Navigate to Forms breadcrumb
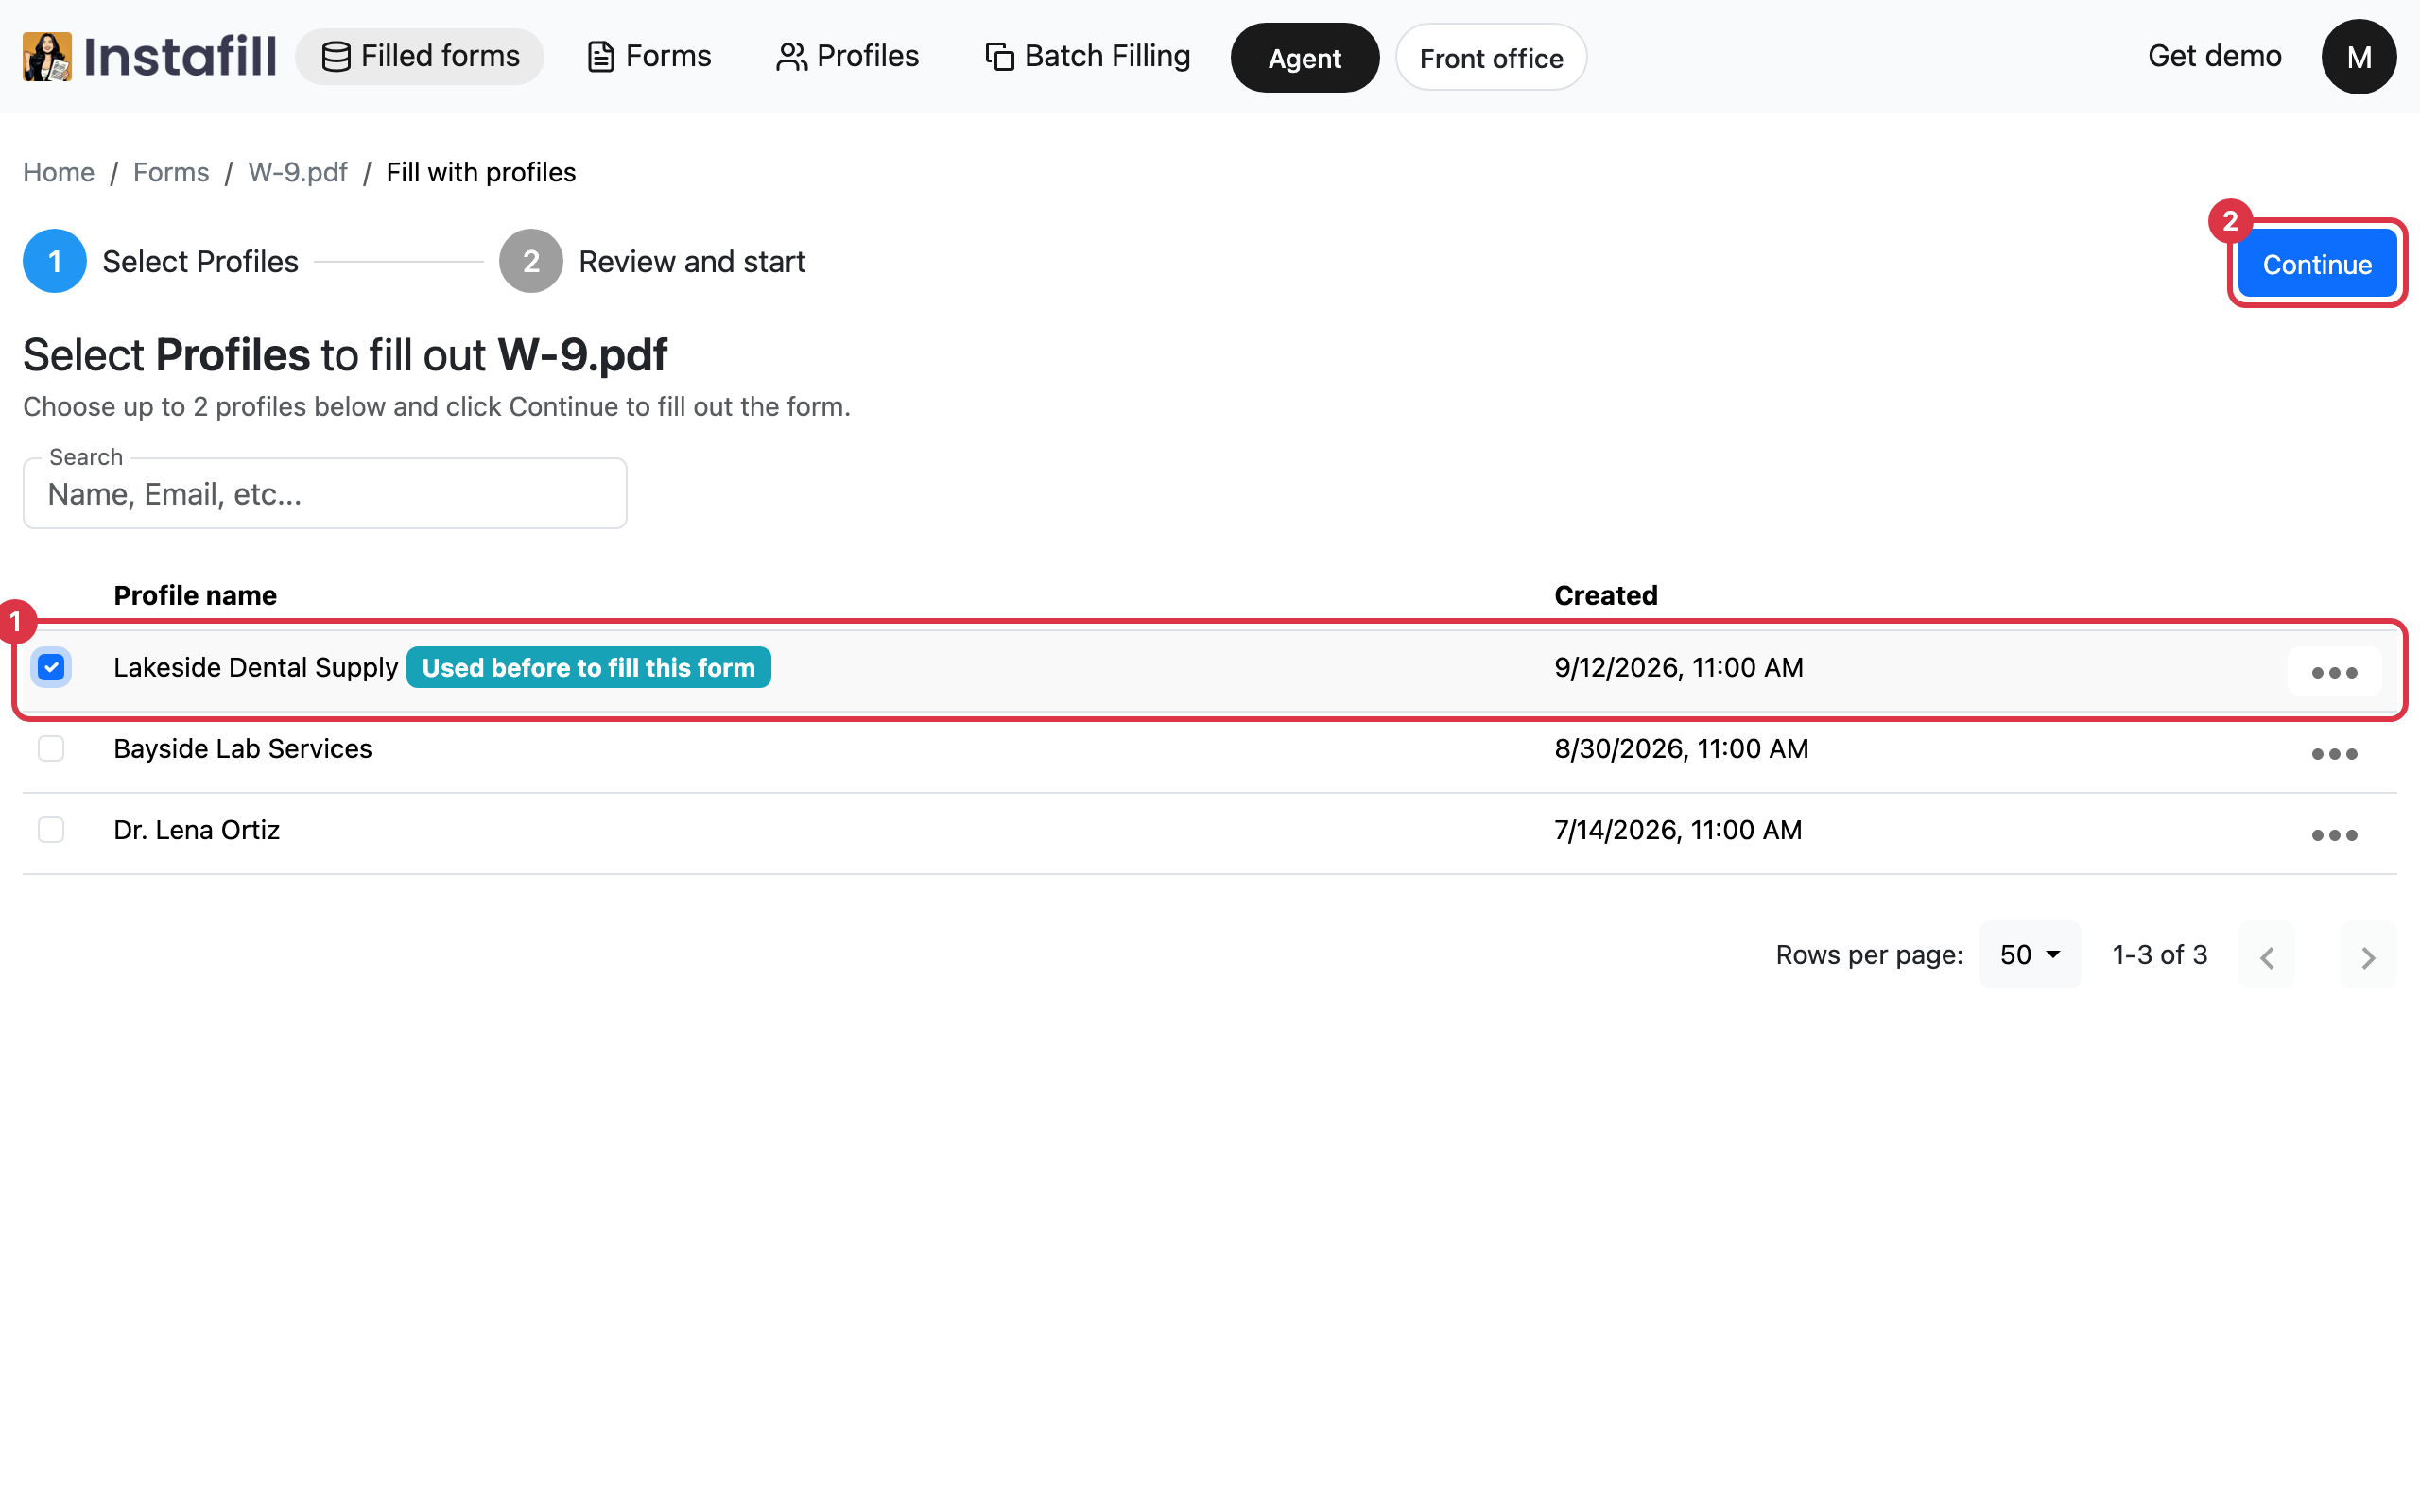Screen dimensions: 2420x1512 [171, 172]
